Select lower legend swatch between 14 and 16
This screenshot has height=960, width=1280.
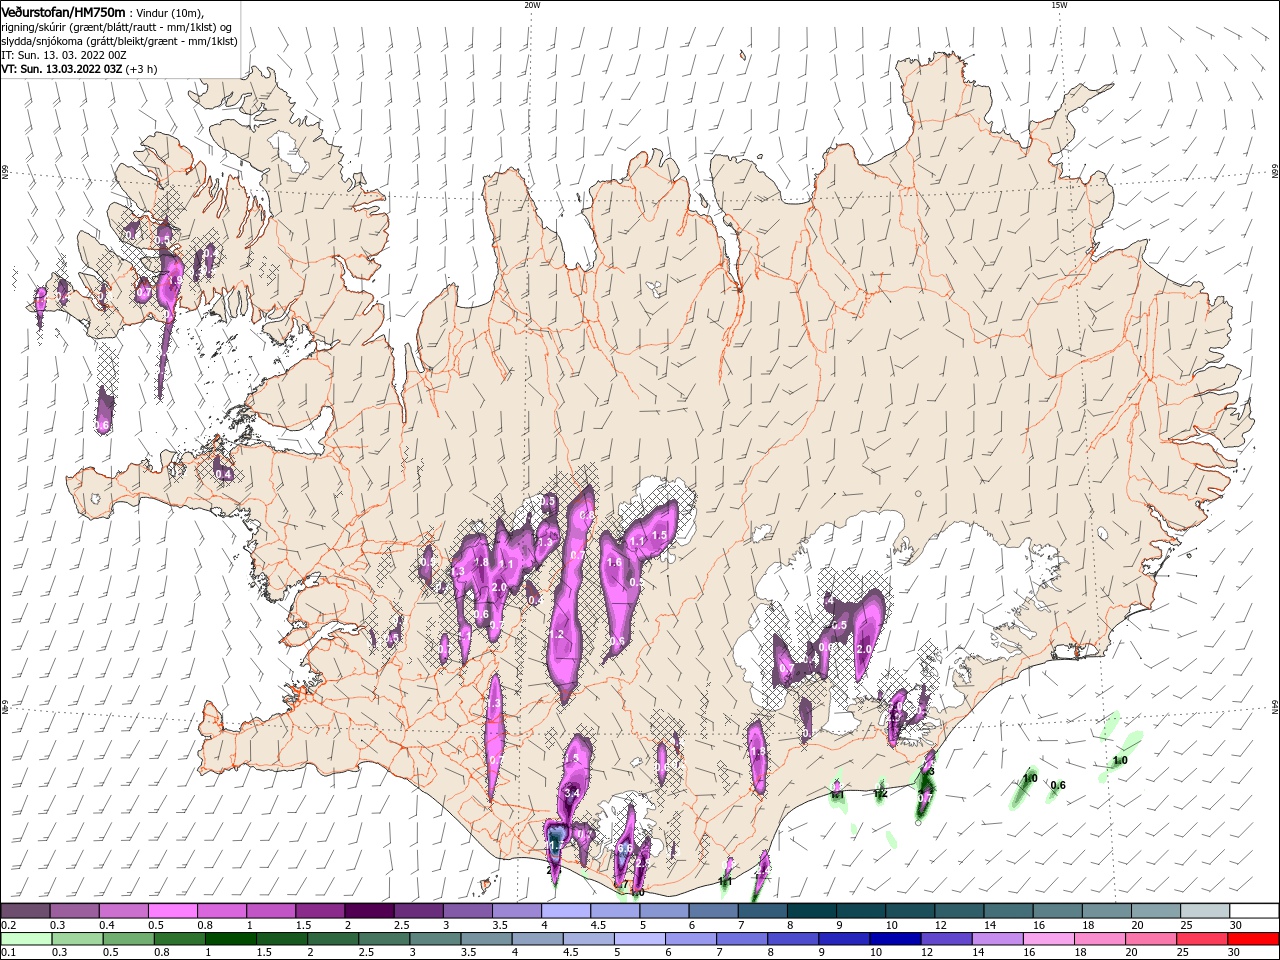click(999, 939)
